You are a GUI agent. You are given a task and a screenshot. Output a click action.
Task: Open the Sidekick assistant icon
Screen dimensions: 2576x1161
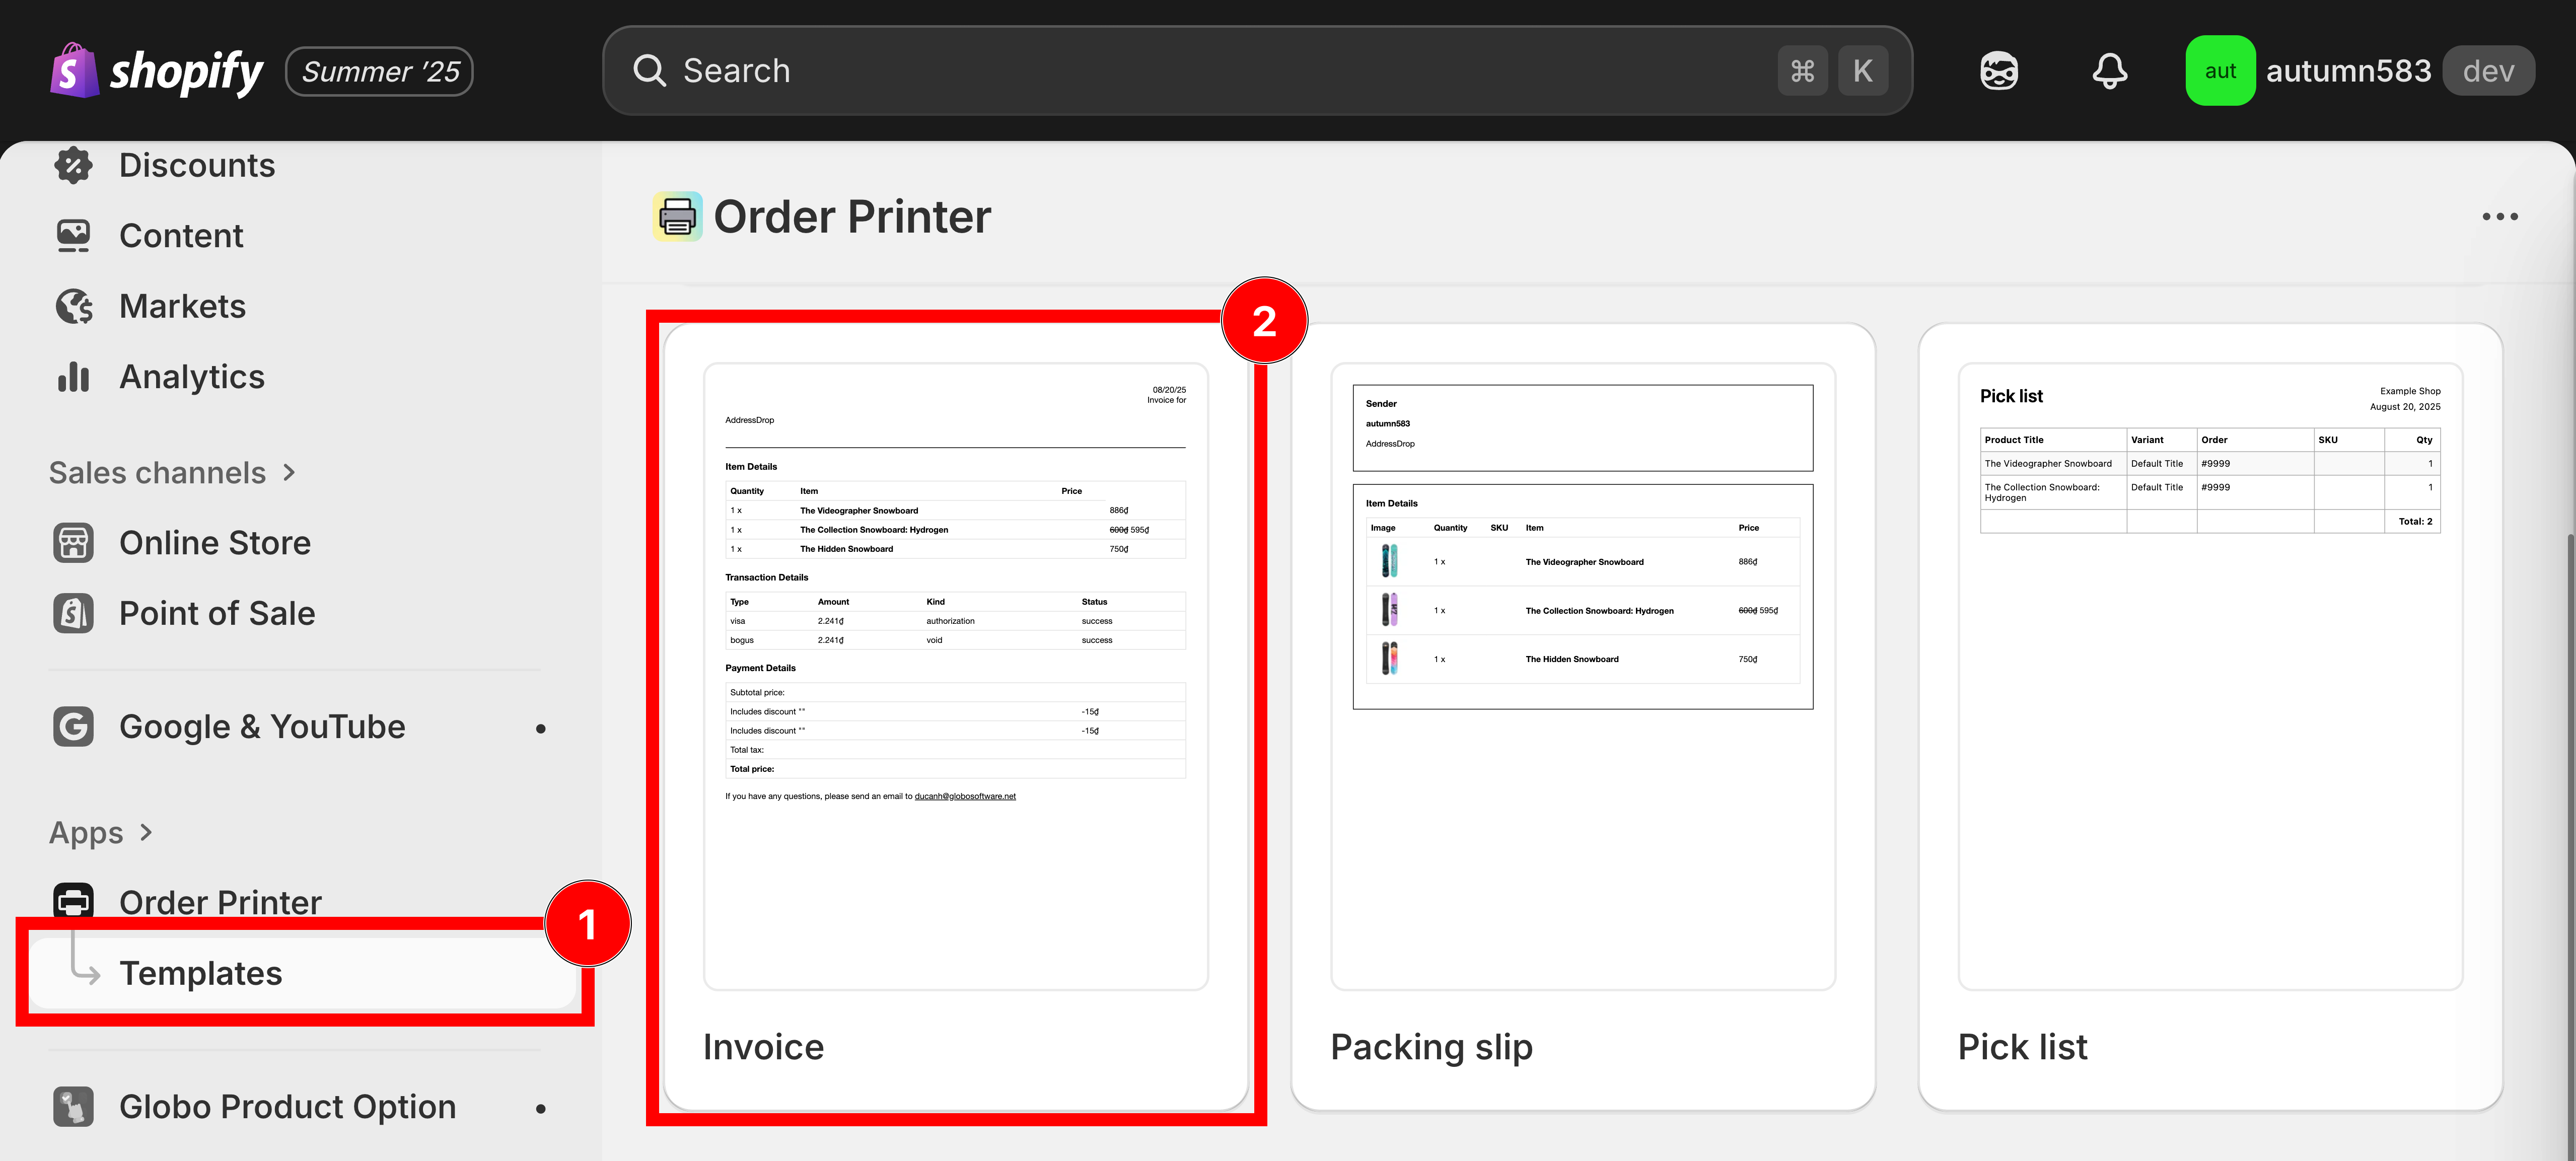[1999, 71]
